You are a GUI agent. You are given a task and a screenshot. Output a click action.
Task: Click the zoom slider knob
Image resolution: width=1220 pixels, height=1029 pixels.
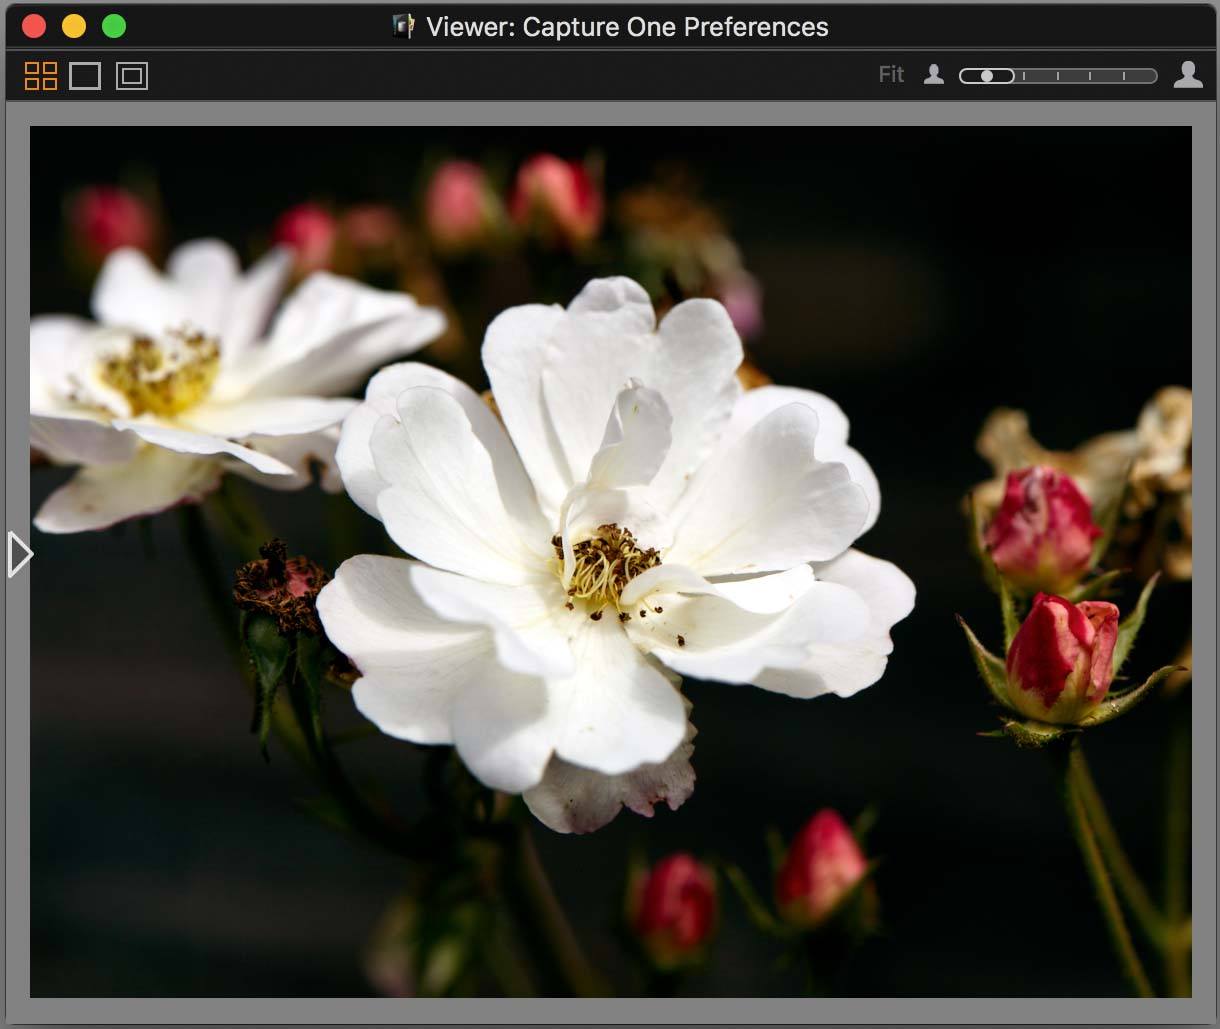(x=987, y=76)
